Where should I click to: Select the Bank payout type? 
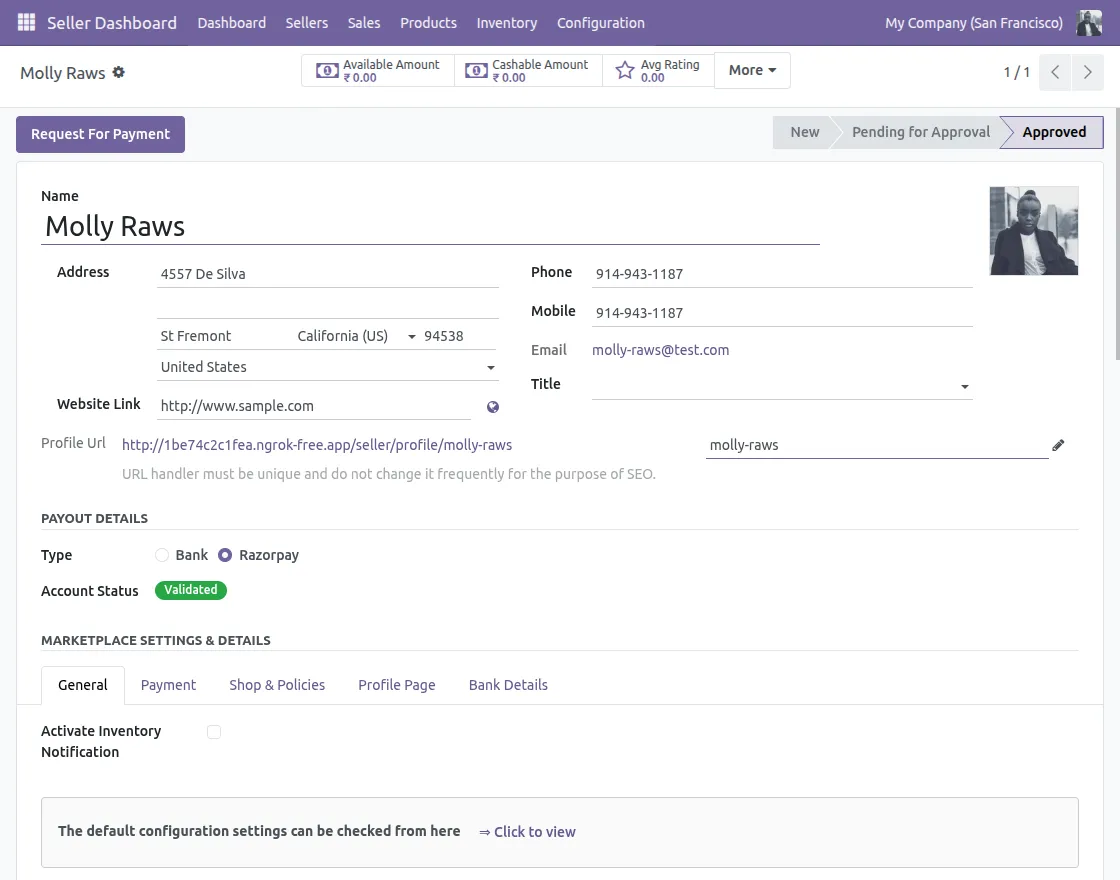(x=162, y=555)
